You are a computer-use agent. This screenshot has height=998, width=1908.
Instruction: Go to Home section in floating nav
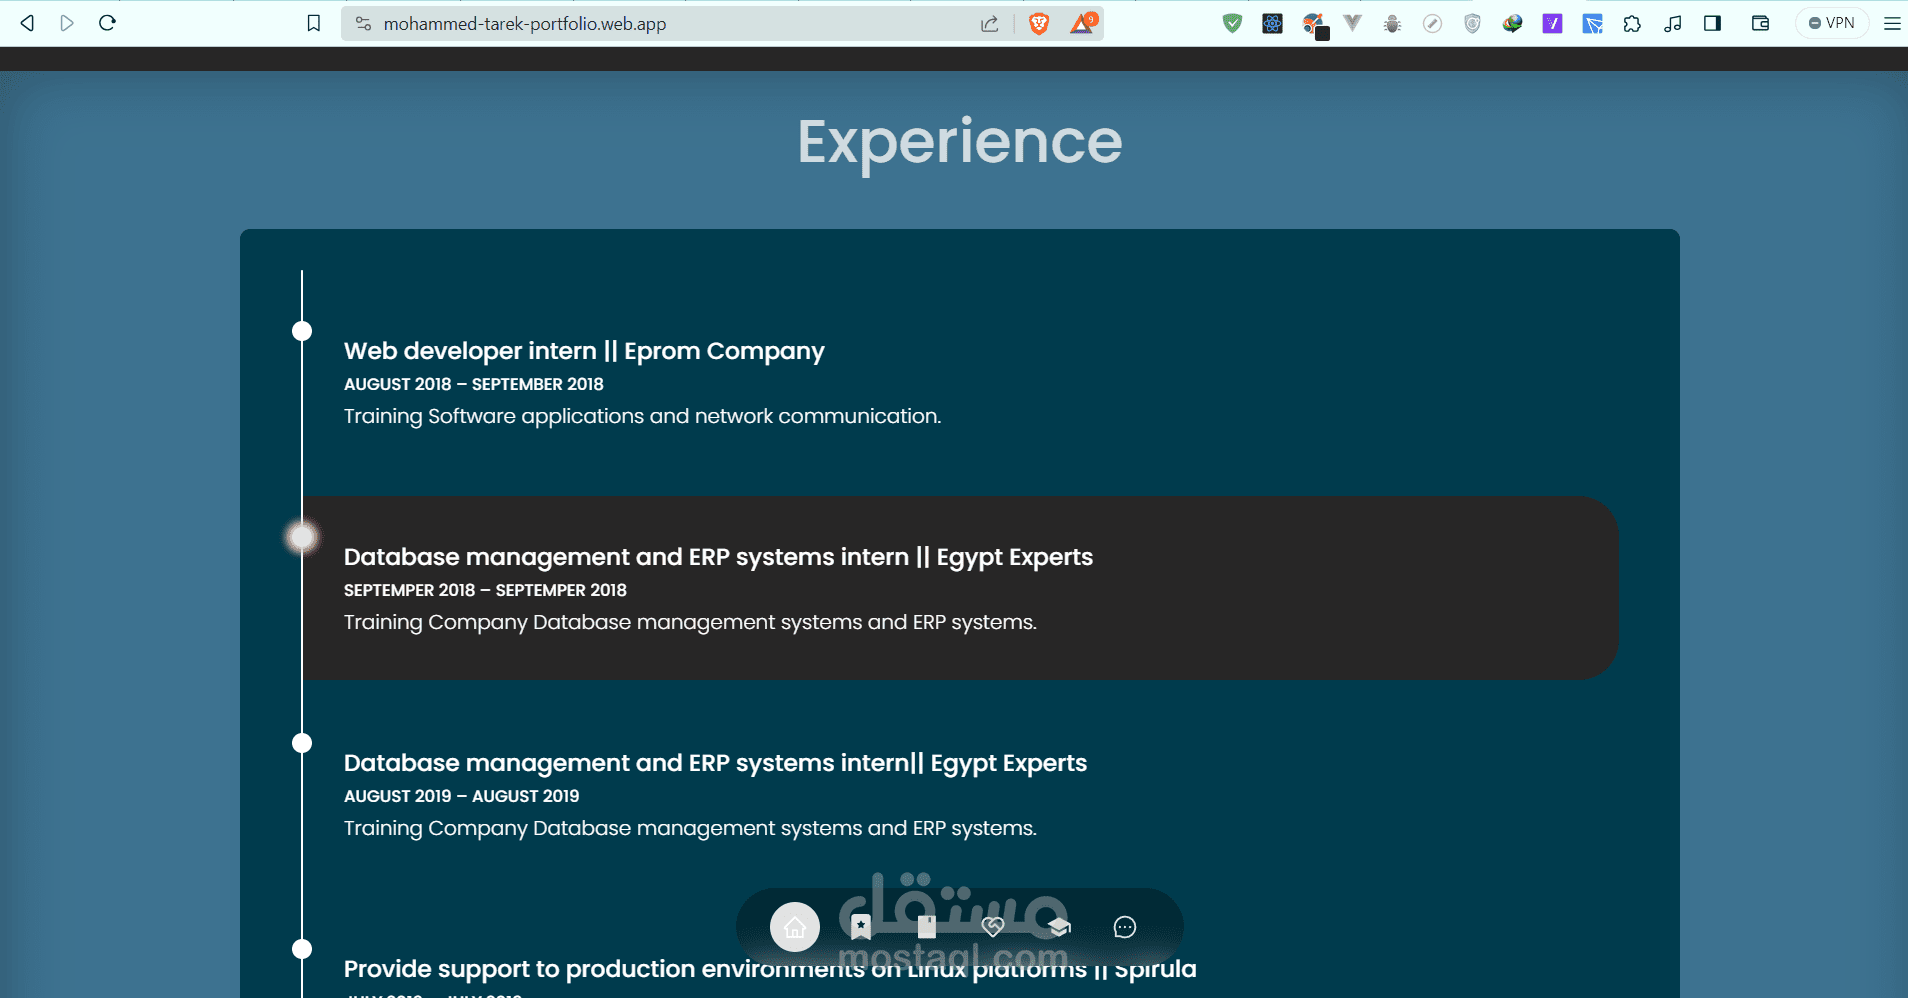(x=795, y=927)
